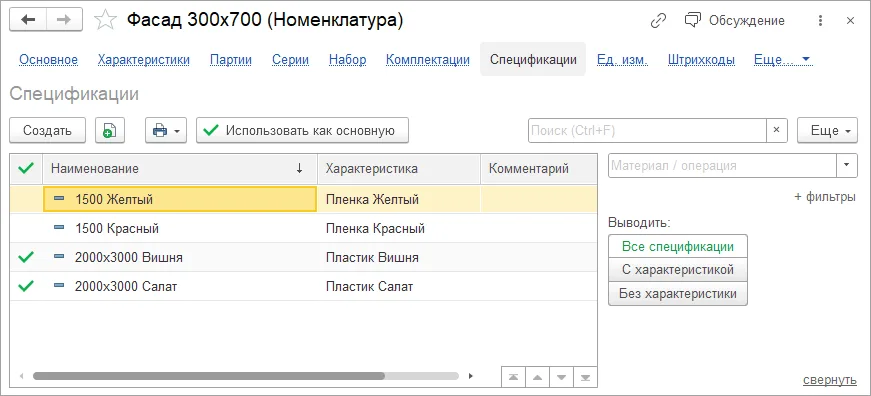Click the Пластик Салат cell
Viewport: 871px width, 396px height.
click(399, 287)
